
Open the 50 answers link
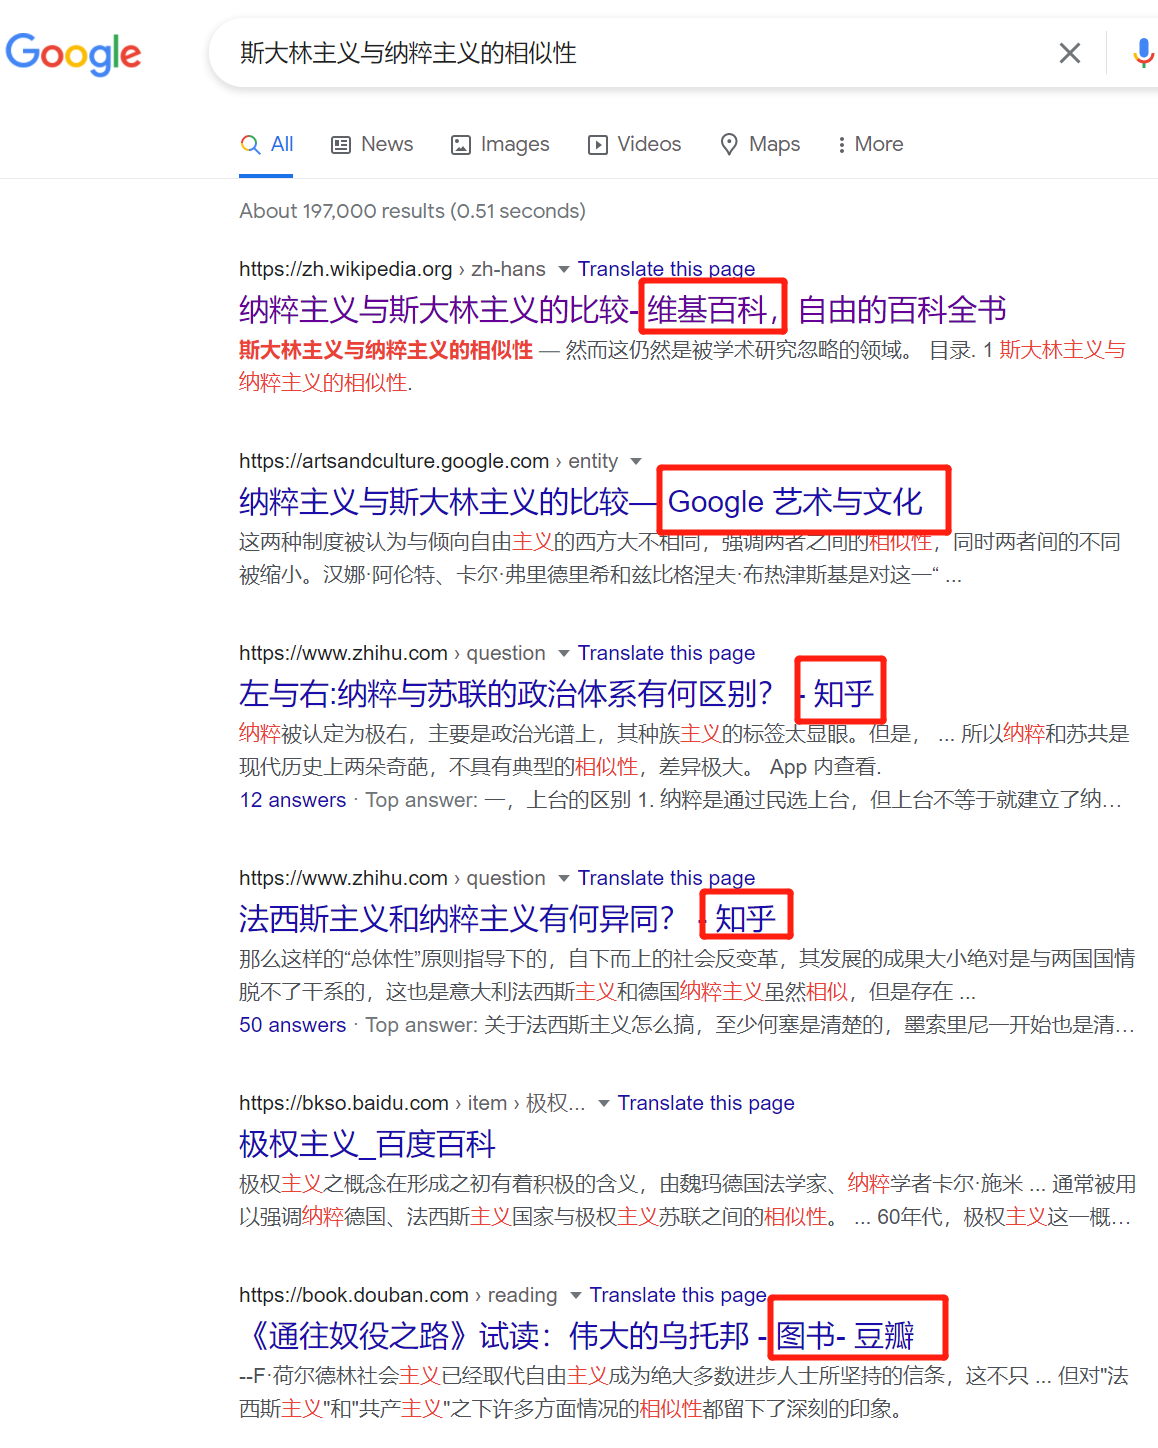point(292,1025)
